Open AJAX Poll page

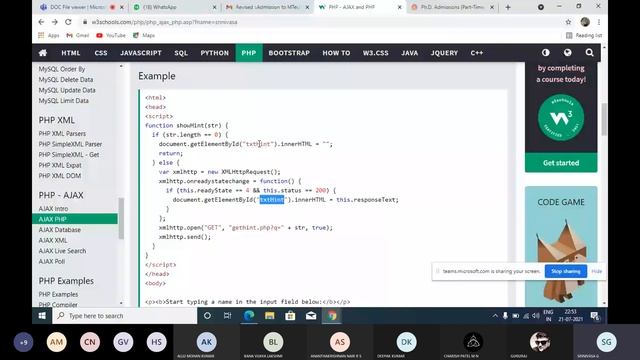click(51, 262)
